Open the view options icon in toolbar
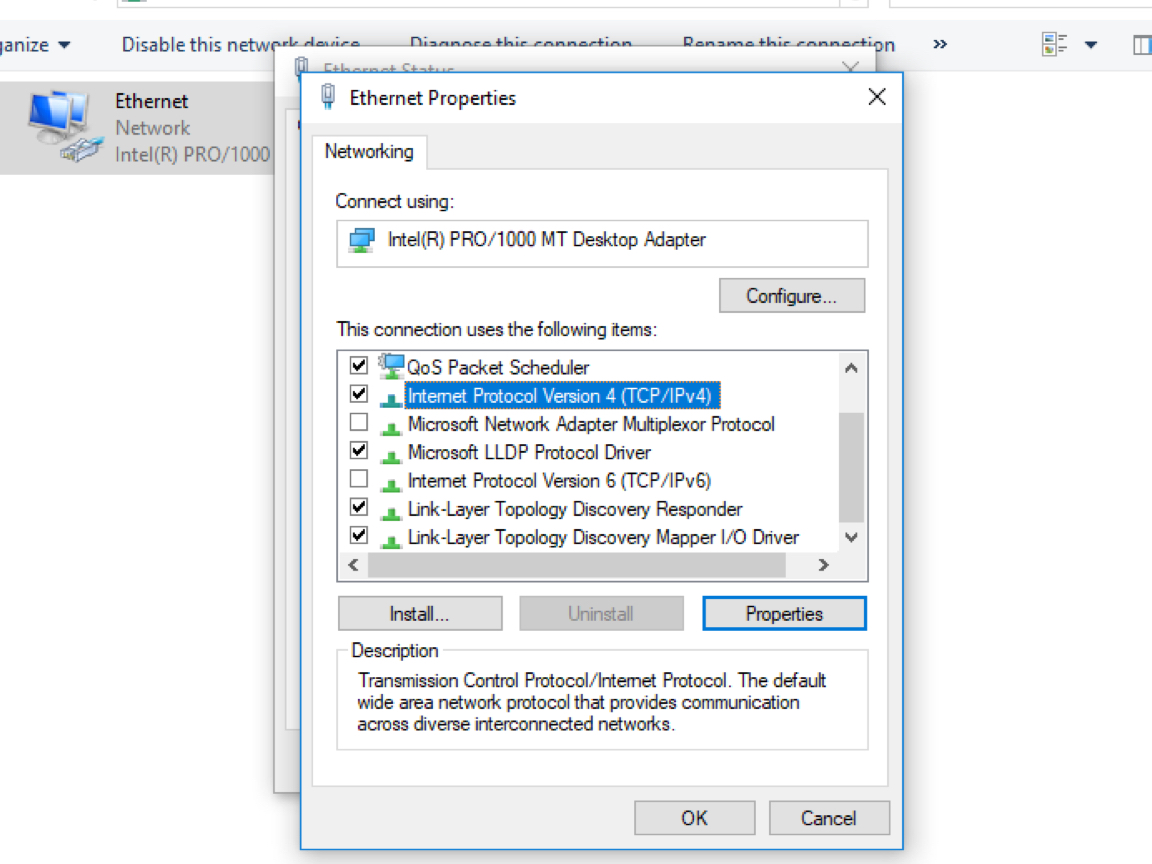 coord(1054,44)
